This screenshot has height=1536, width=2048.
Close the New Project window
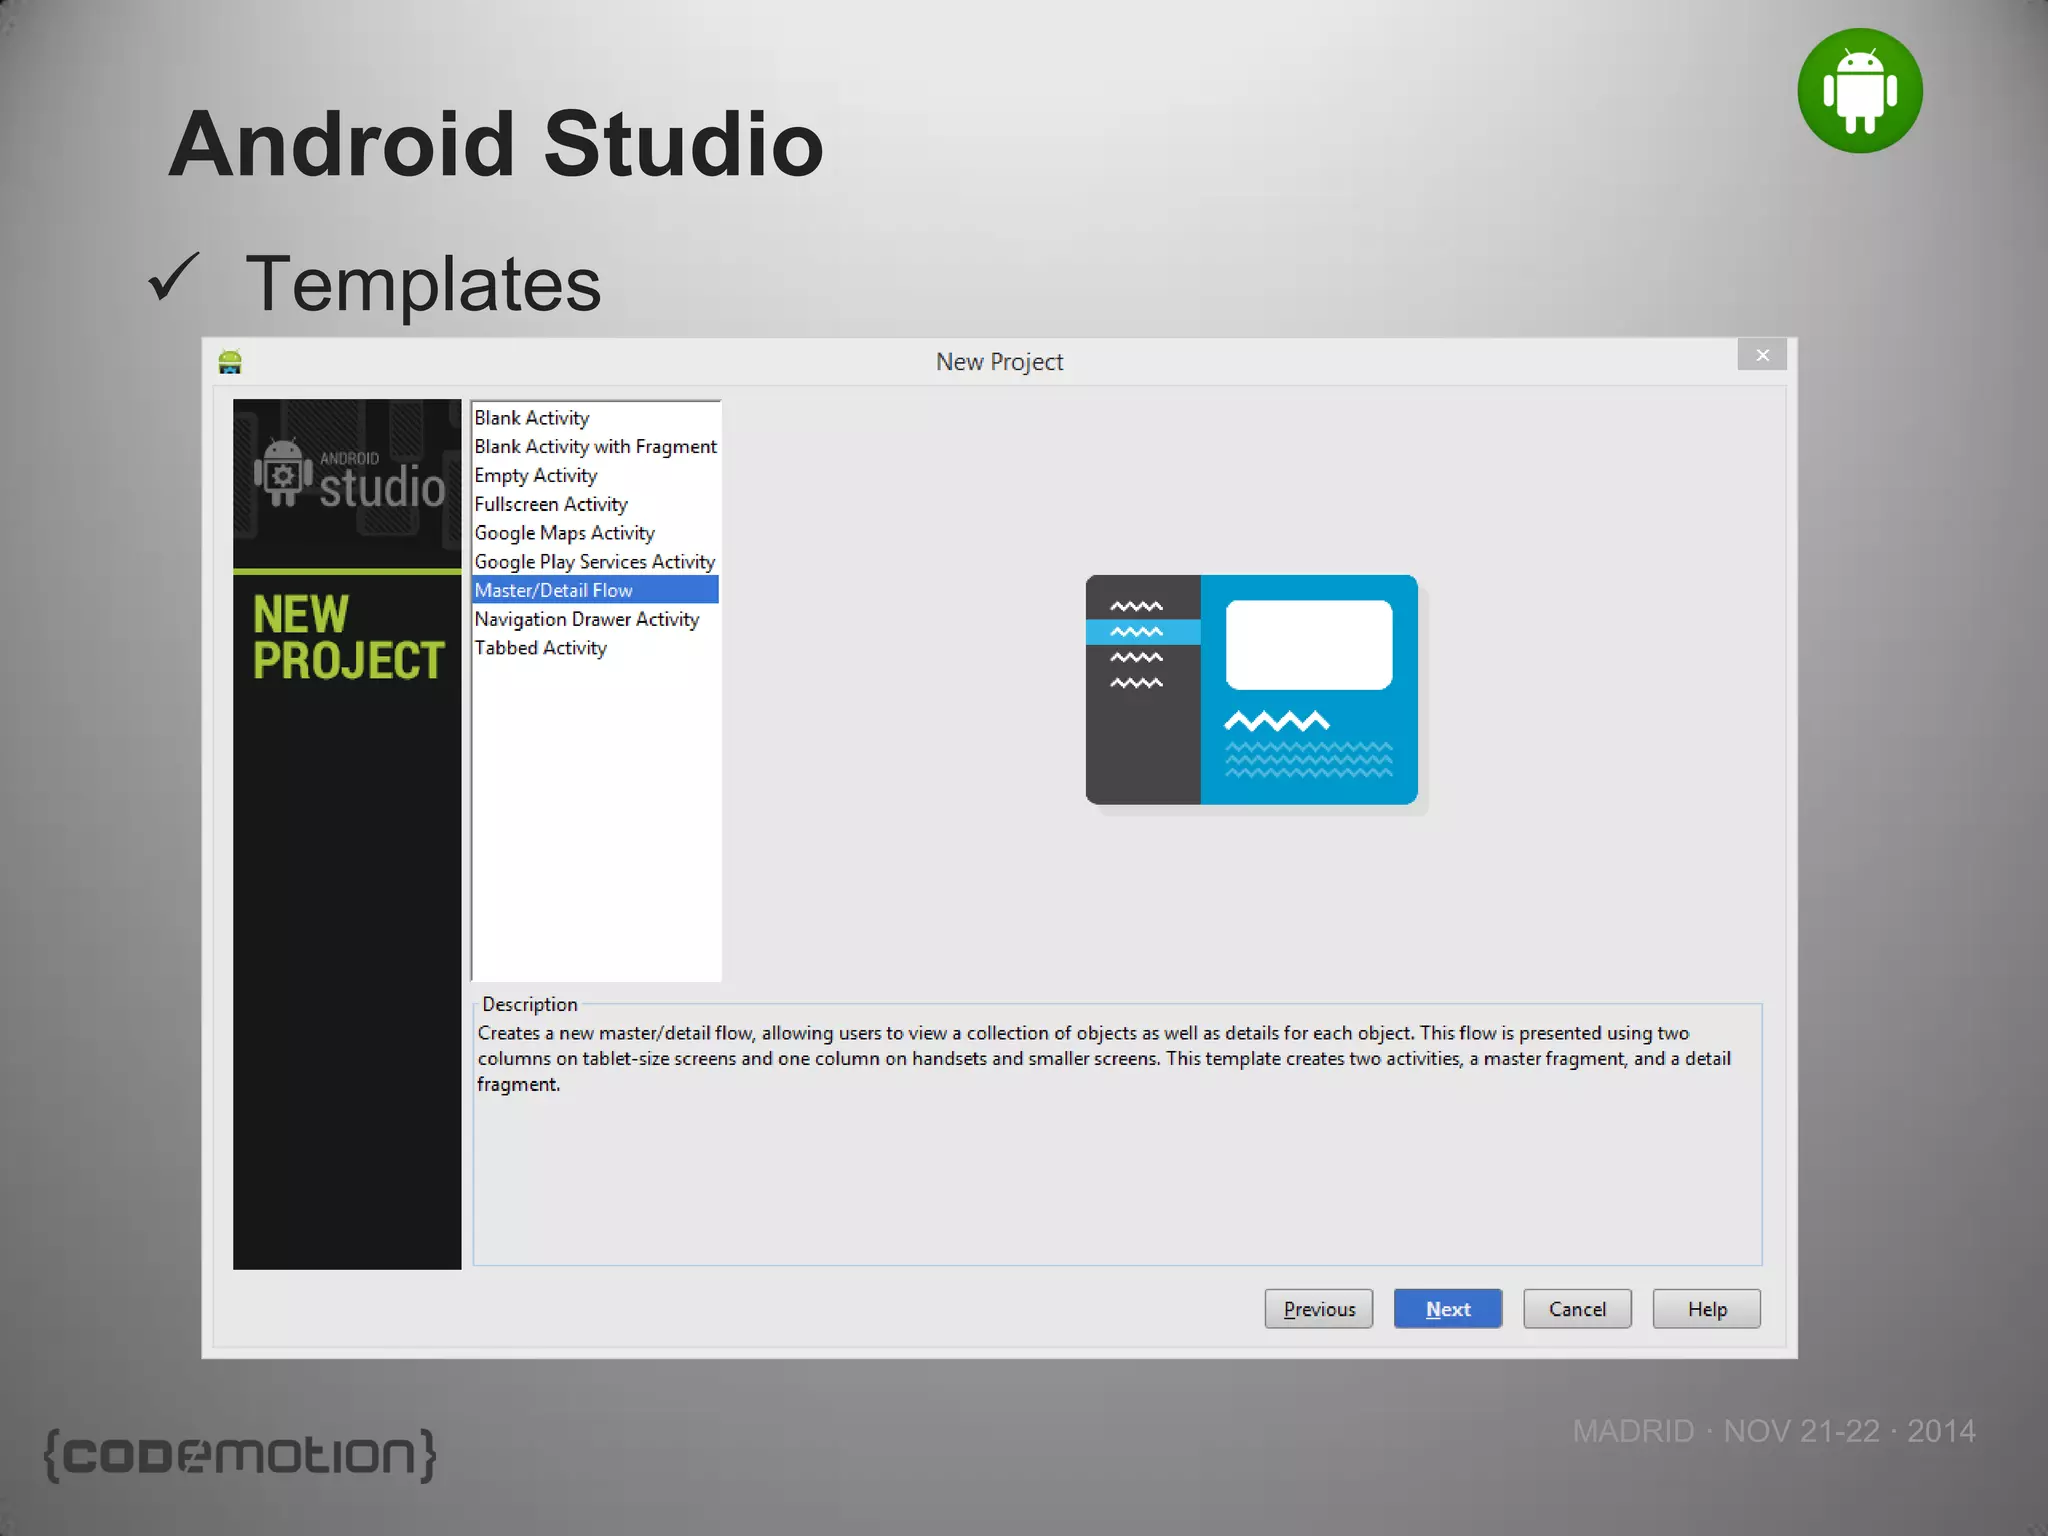pos(1762,355)
